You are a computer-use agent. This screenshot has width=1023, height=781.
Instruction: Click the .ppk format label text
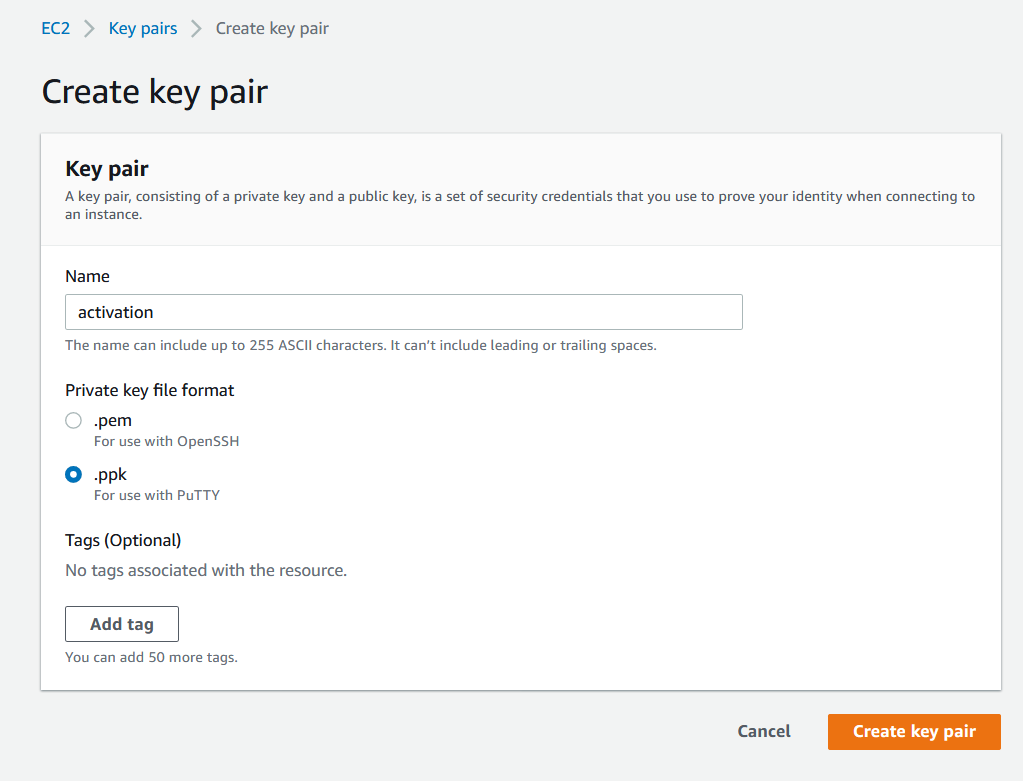click(x=110, y=474)
